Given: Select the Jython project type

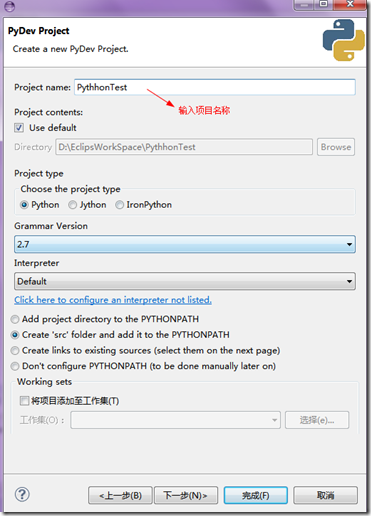Looking at the screenshot, I should point(72,205).
